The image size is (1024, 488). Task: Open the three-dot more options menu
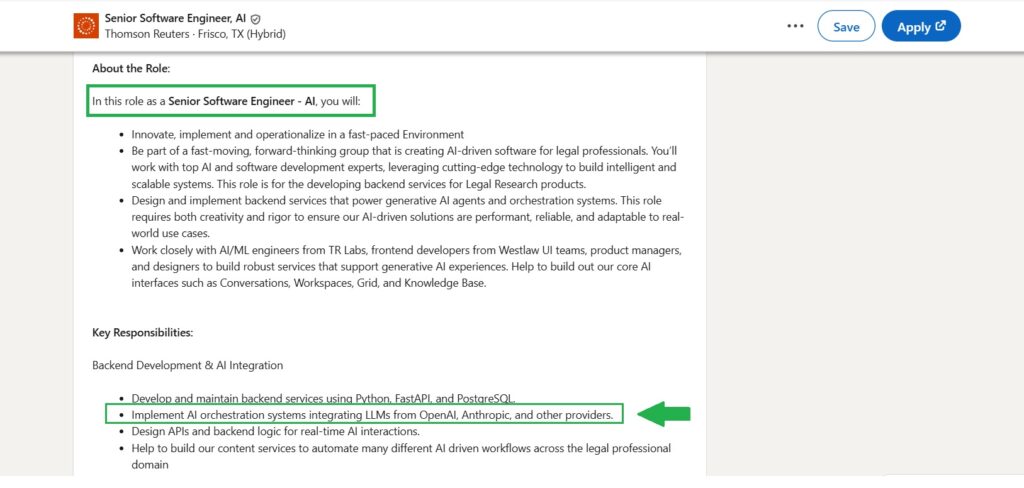pos(795,26)
